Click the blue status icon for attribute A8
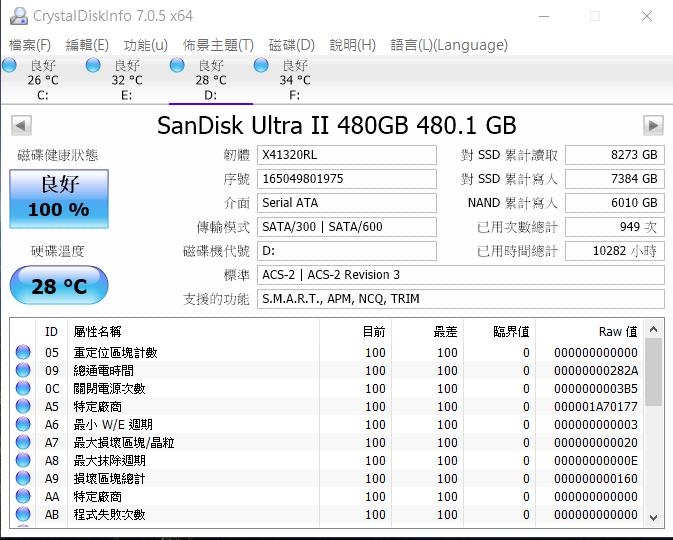 [23, 460]
